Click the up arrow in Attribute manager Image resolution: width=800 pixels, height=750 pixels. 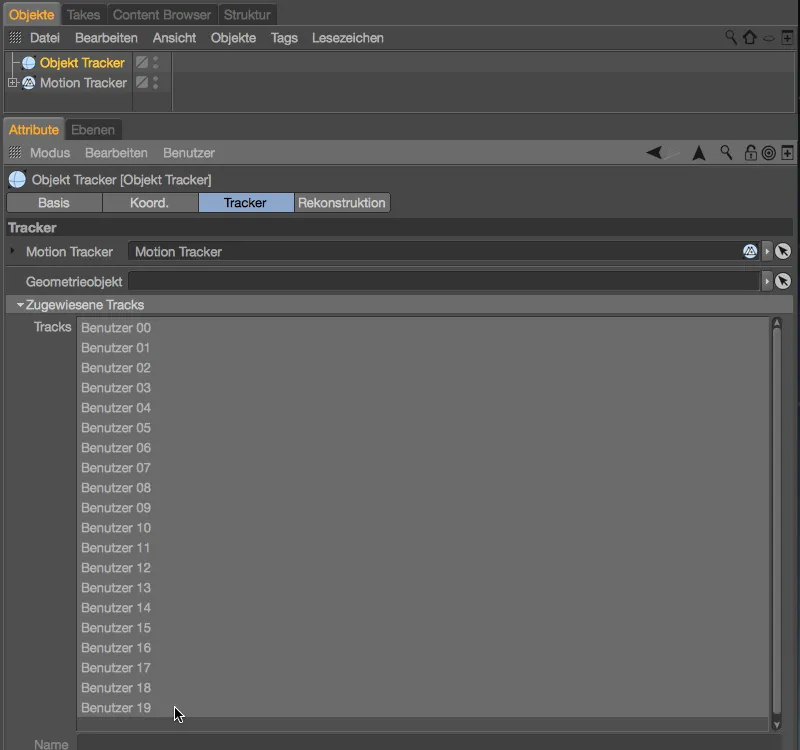pyautogui.click(x=698, y=153)
